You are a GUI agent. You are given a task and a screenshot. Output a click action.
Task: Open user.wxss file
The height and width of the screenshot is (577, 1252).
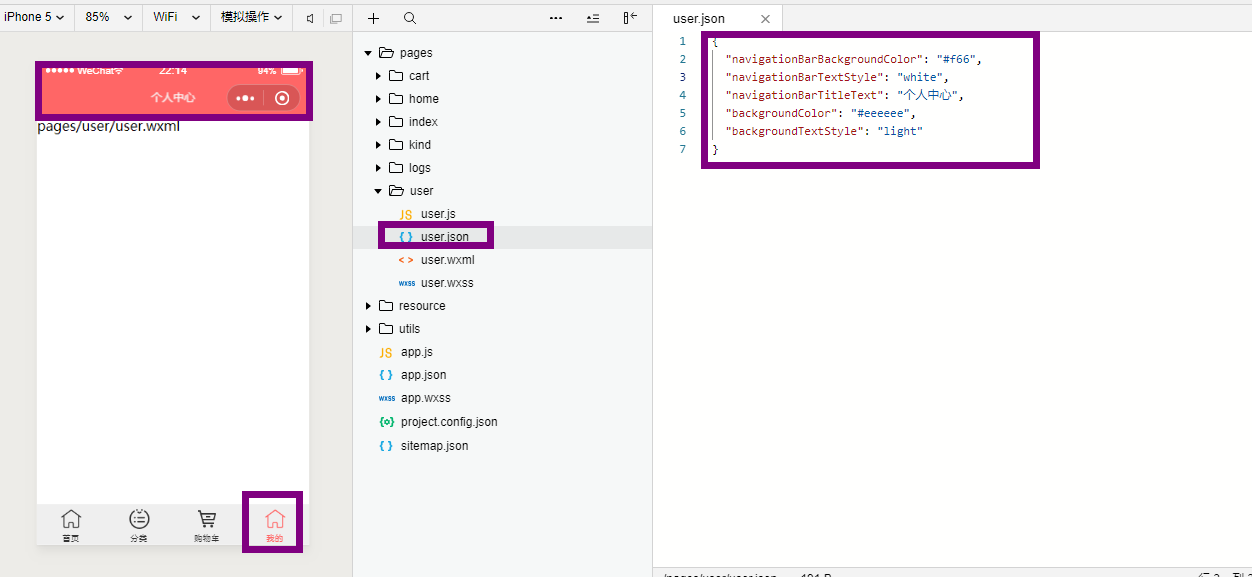click(x=447, y=283)
